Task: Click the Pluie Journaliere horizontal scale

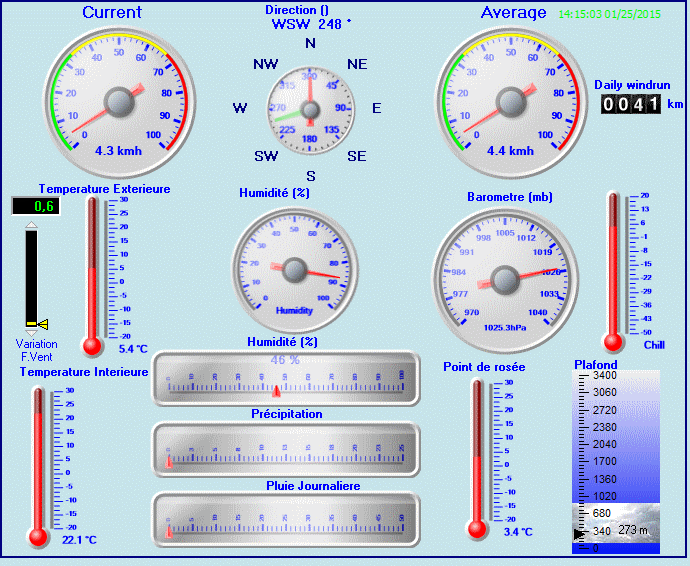Action: point(285,520)
